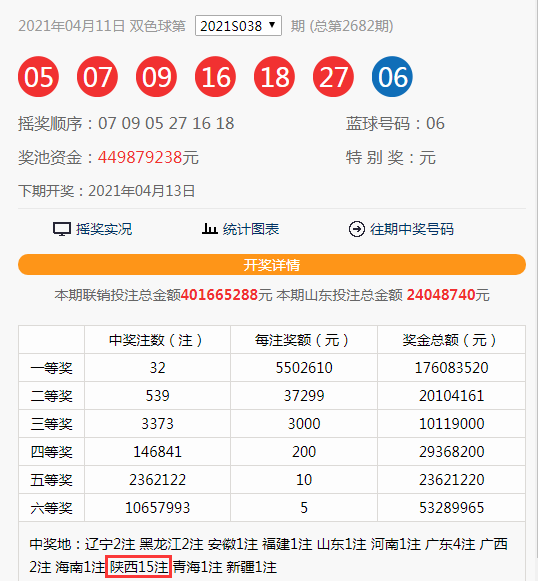Click the 黑龙江2注 winning location text
538x581 pixels.
pos(172,544)
